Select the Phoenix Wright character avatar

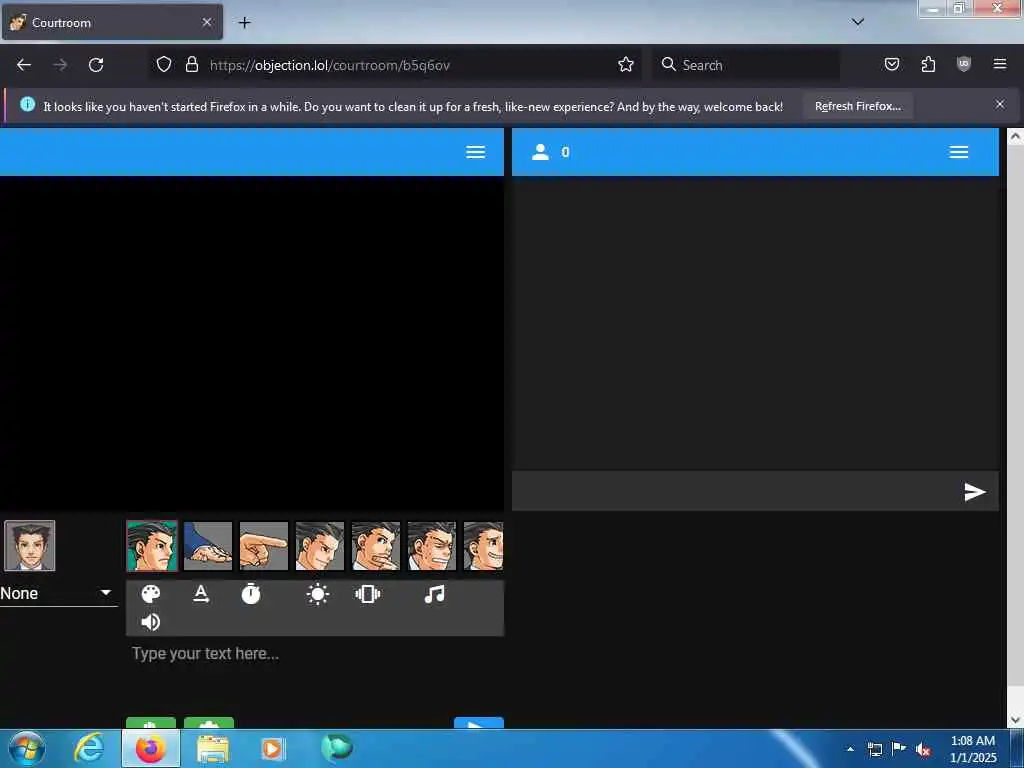pyautogui.click(x=30, y=546)
